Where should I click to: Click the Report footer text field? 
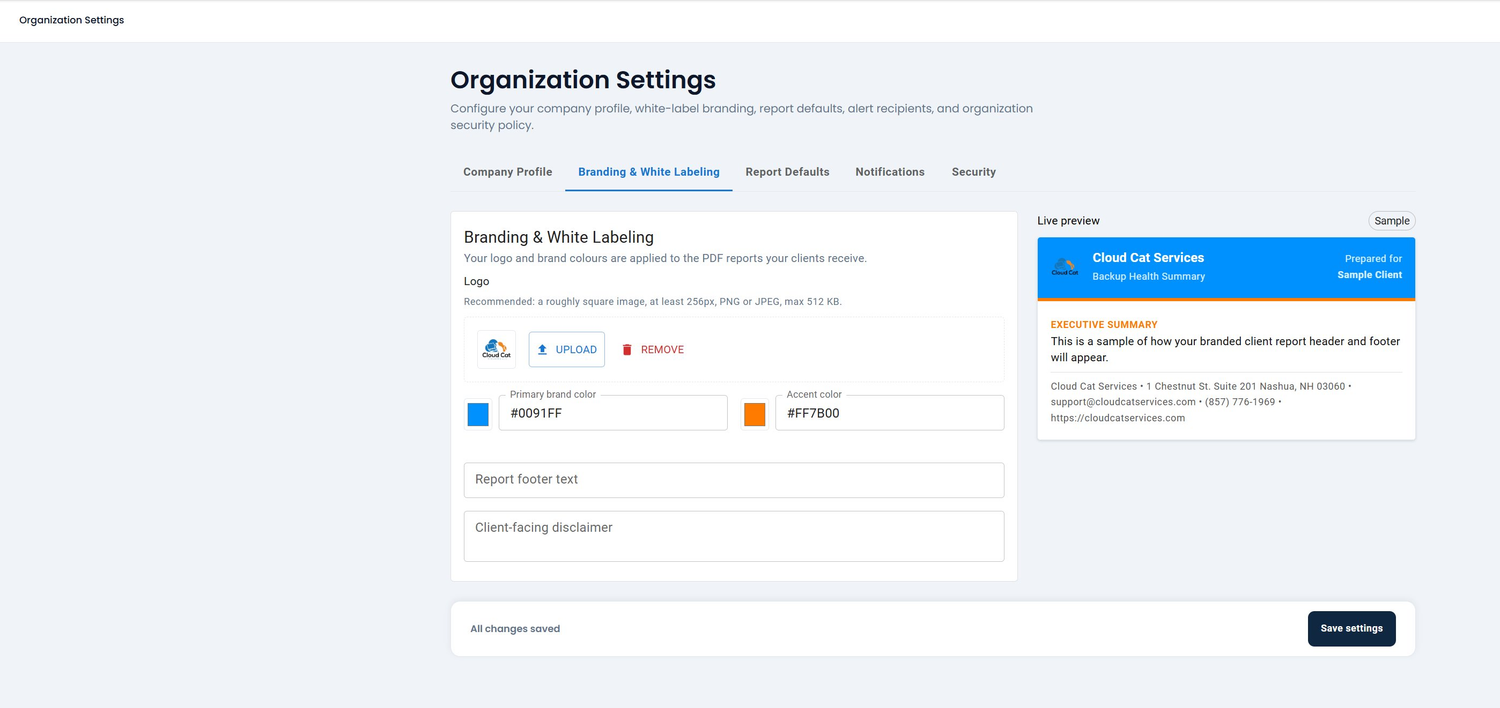point(734,480)
